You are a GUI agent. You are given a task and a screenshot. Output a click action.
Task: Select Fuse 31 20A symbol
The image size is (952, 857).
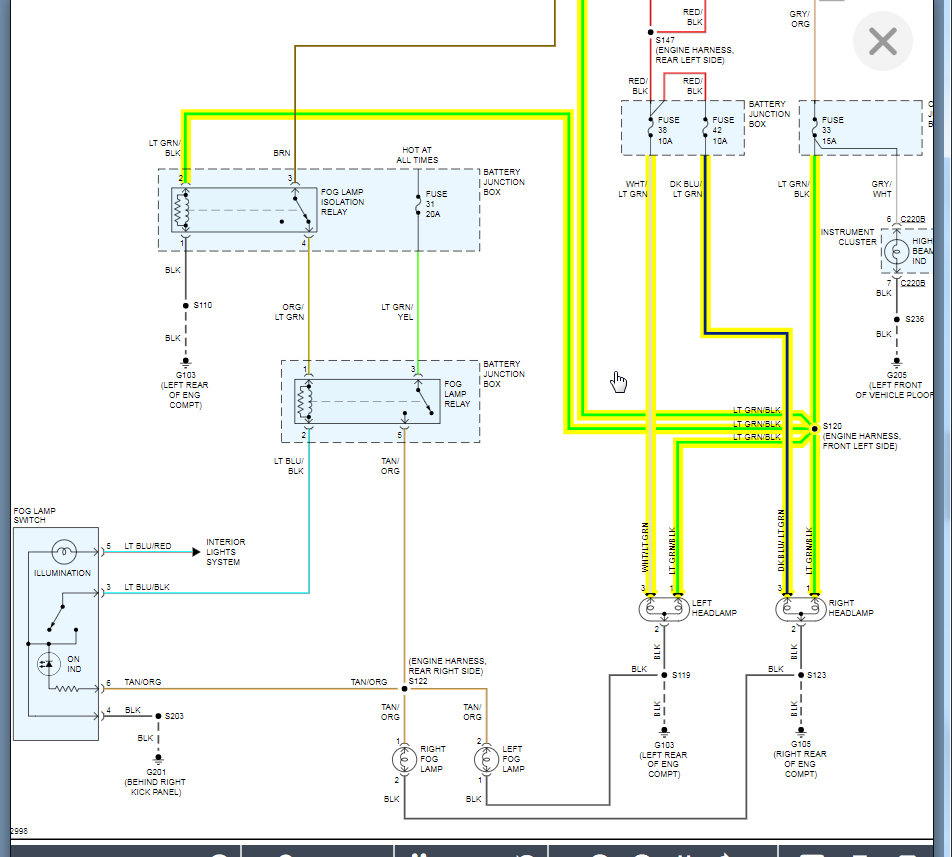pos(418,205)
